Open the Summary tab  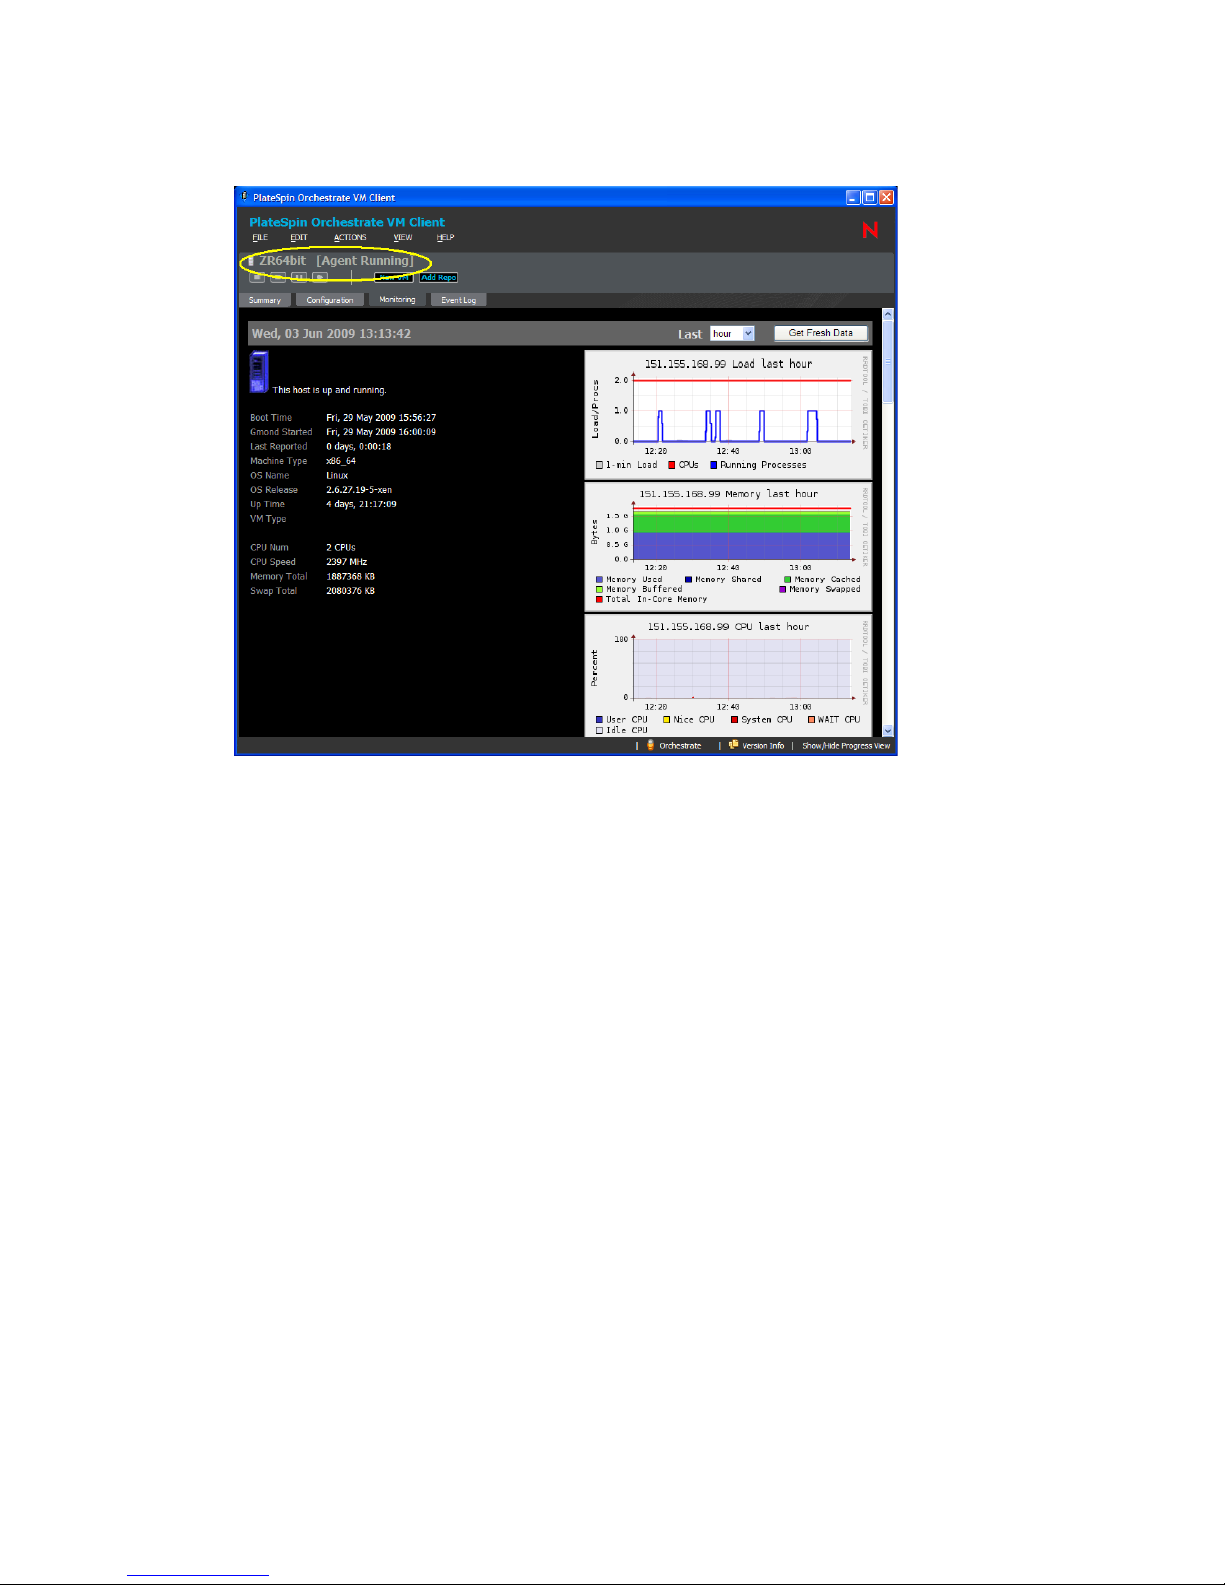point(265,300)
